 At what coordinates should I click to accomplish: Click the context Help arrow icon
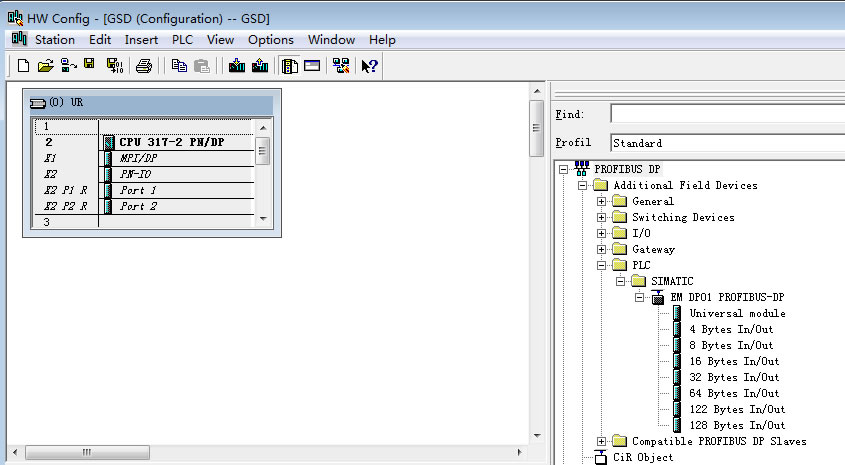[370, 66]
